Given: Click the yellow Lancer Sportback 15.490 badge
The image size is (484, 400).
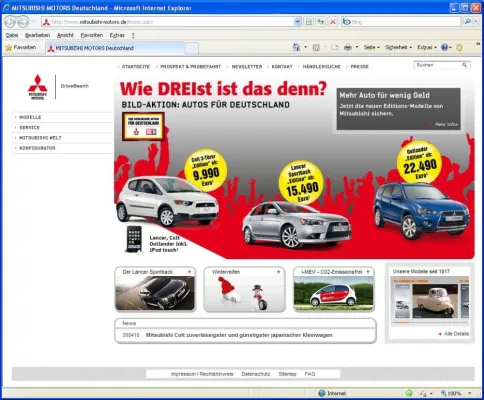Looking at the screenshot, I should click(301, 183).
